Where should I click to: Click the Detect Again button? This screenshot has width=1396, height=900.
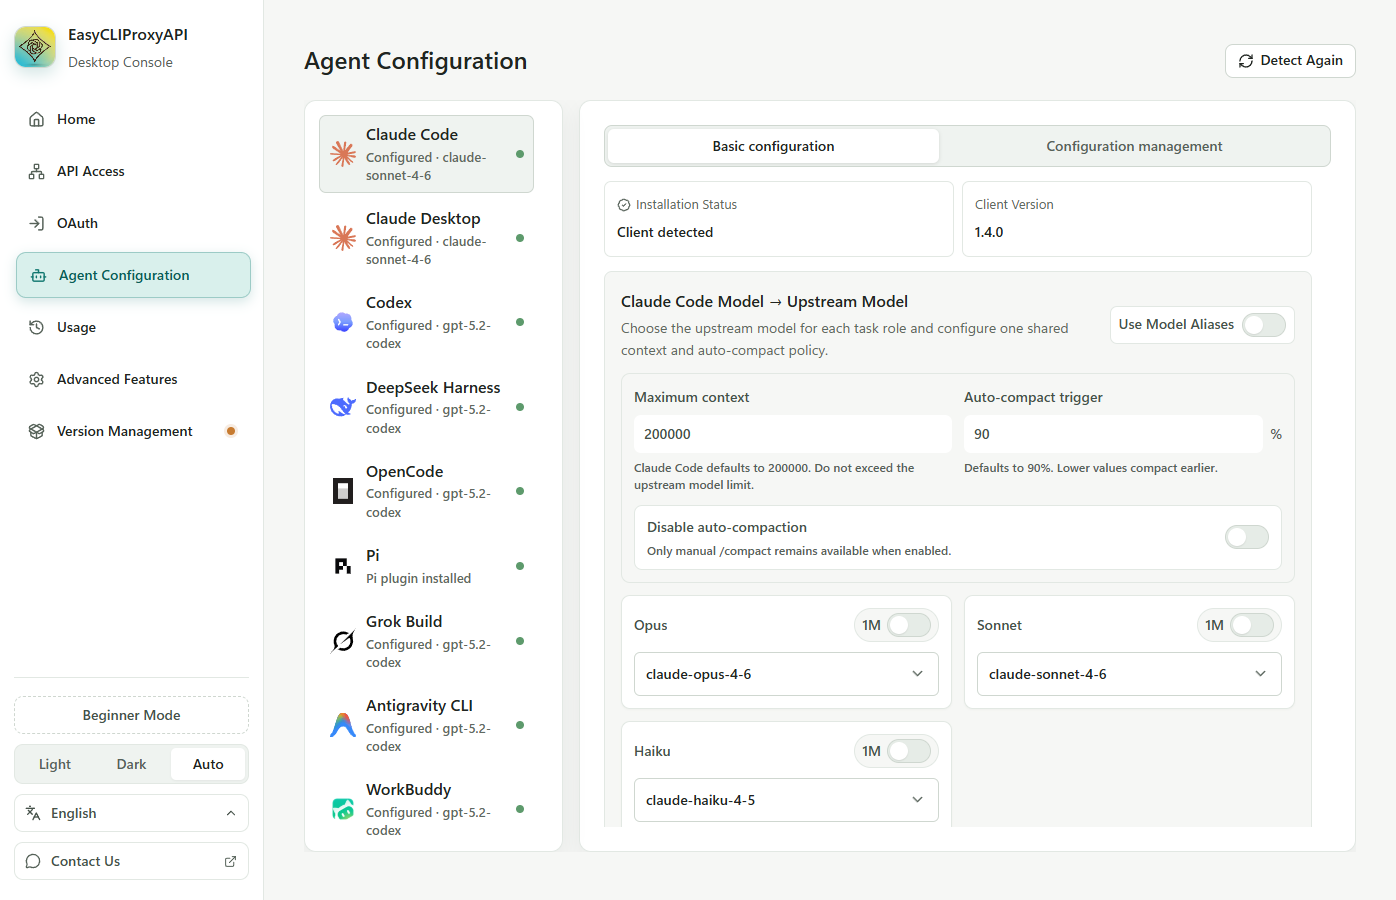(x=1290, y=61)
